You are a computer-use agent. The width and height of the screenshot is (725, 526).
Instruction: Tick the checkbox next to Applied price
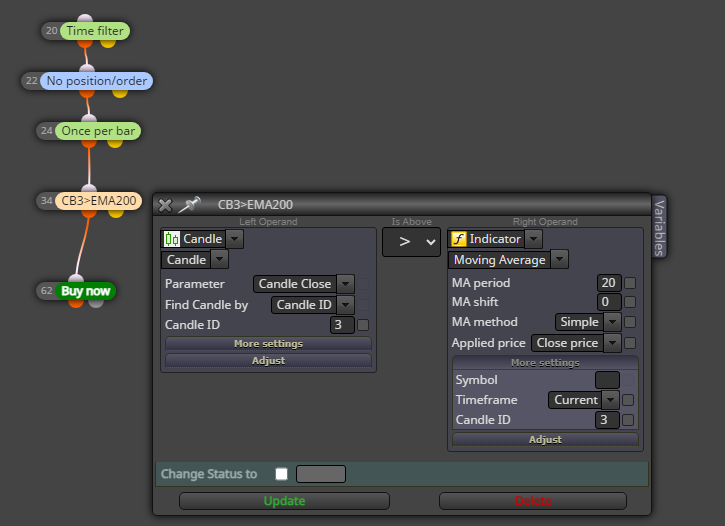630,343
